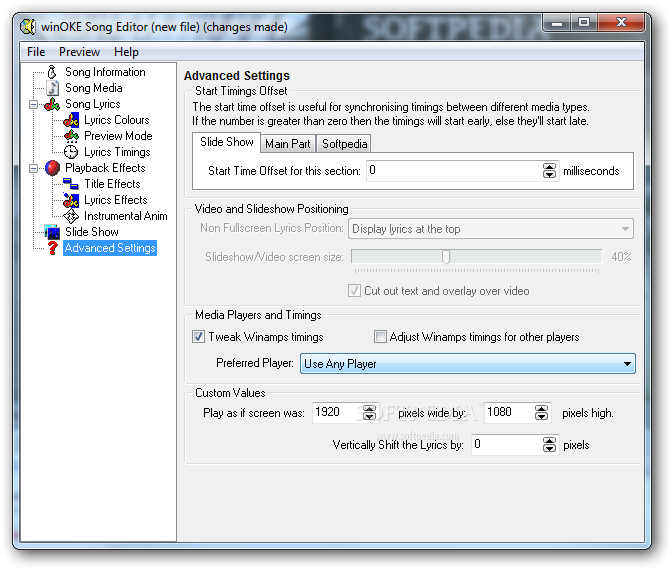Select Playback Effects node

[105, 168]
